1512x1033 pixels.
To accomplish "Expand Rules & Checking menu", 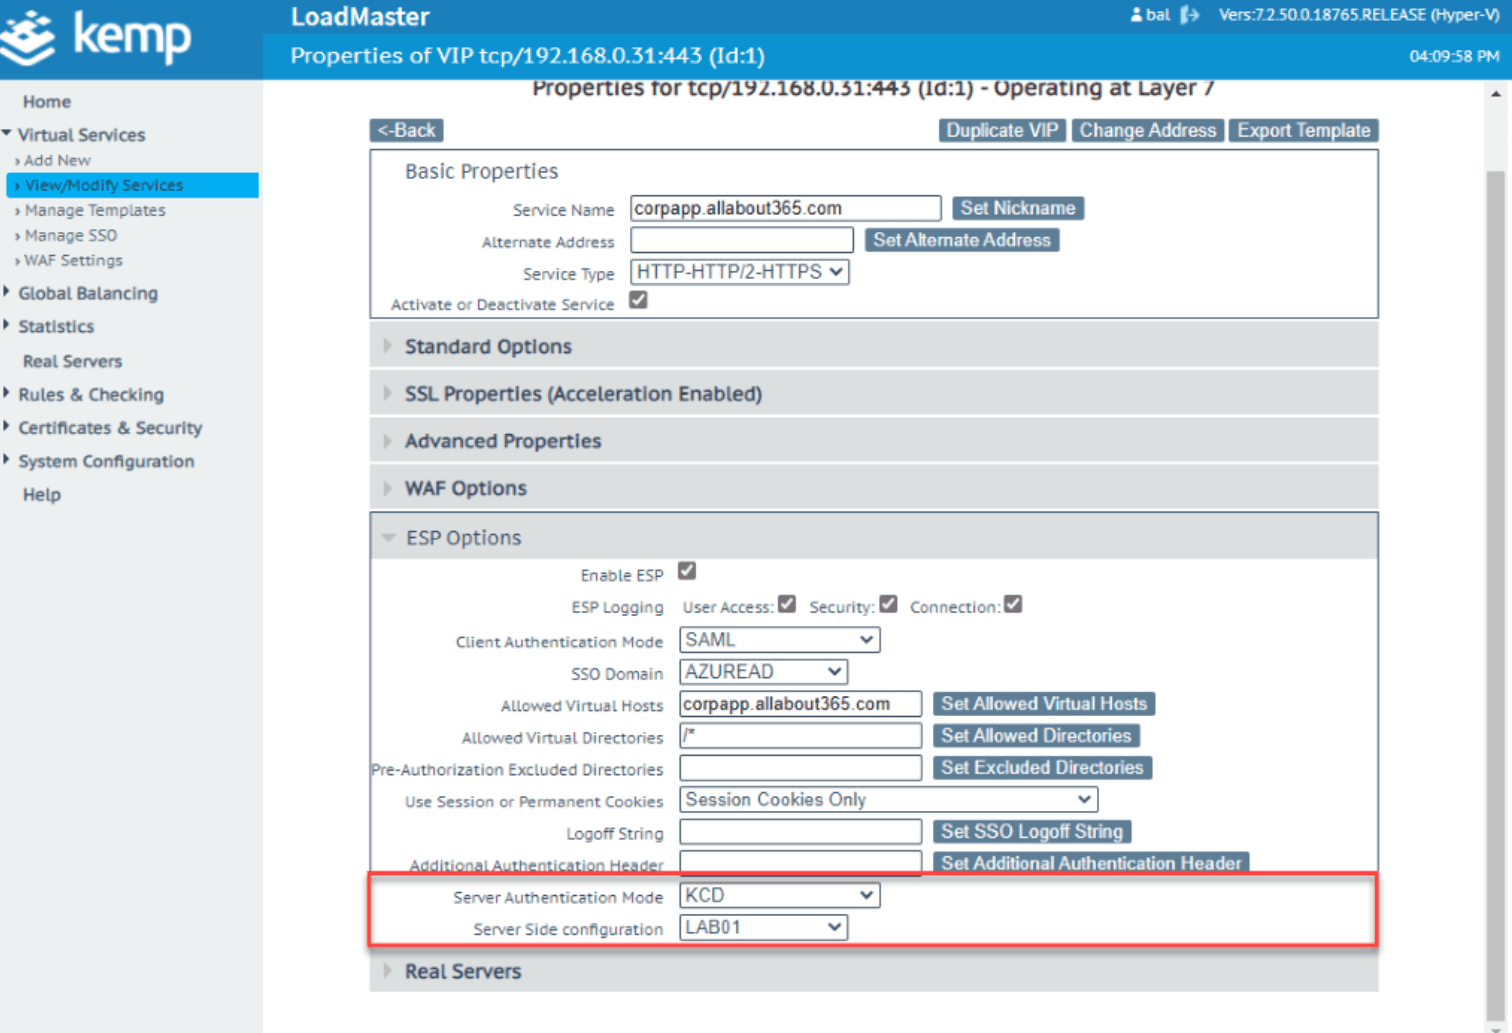I will pyautogui.click(x=90, y=394).
